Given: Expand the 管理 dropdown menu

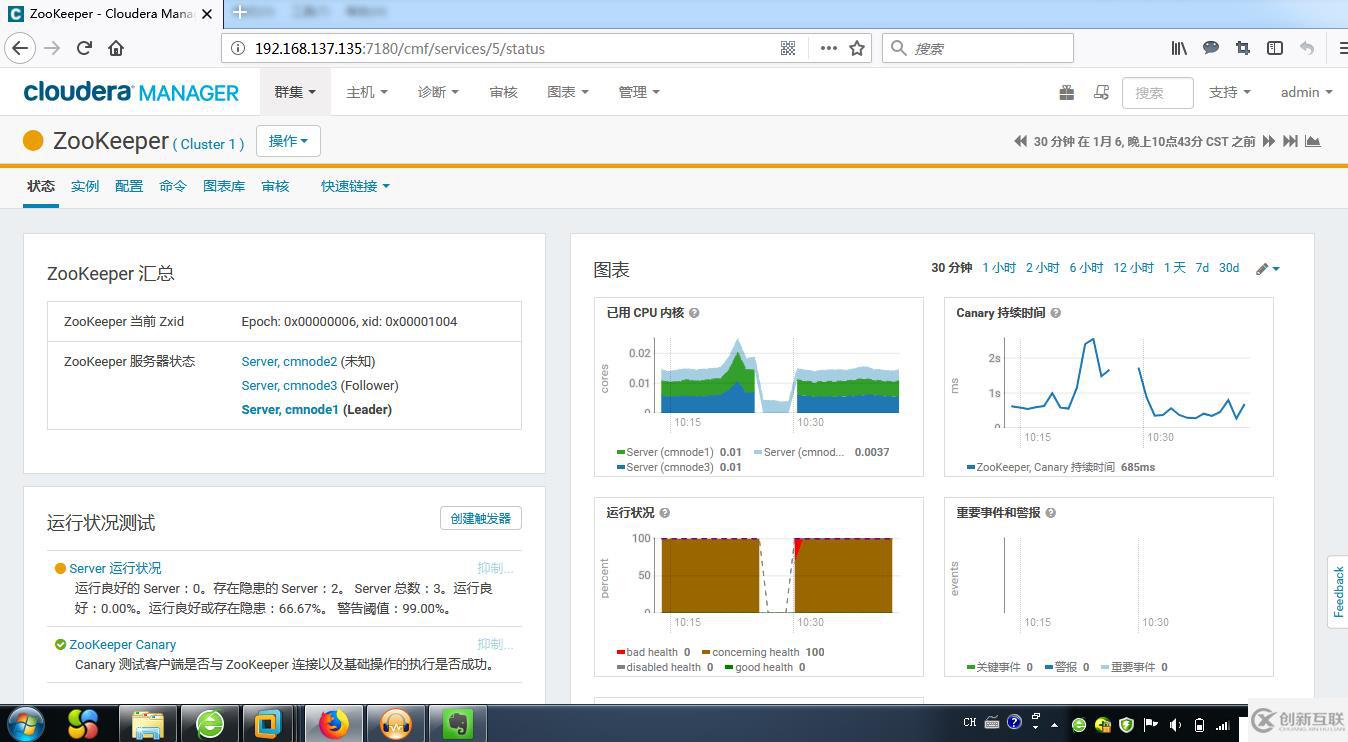Looking at the screenshot, I should (x=639, y=92).
